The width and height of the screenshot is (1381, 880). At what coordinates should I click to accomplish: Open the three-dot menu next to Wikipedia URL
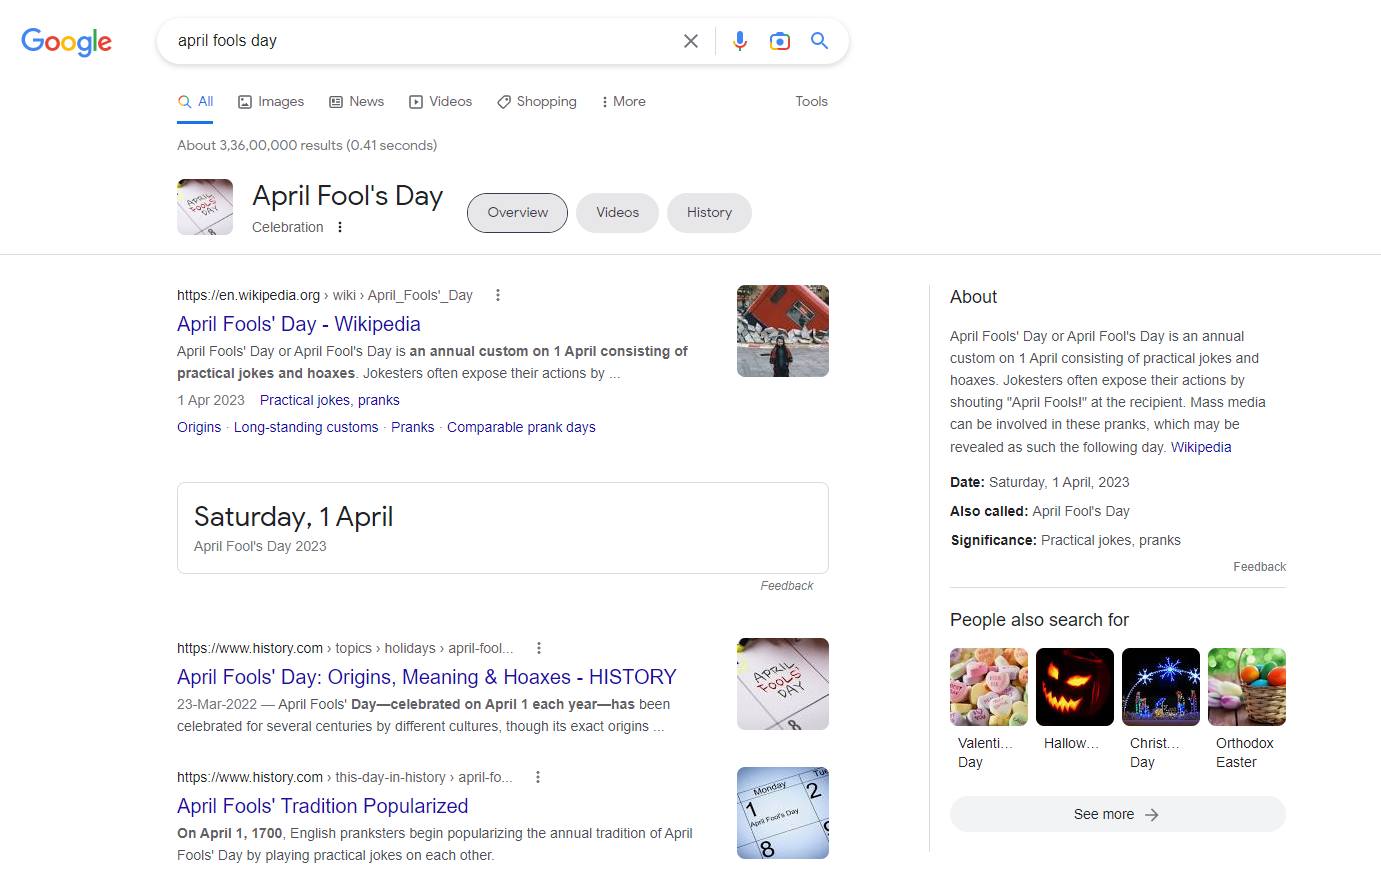498,295
